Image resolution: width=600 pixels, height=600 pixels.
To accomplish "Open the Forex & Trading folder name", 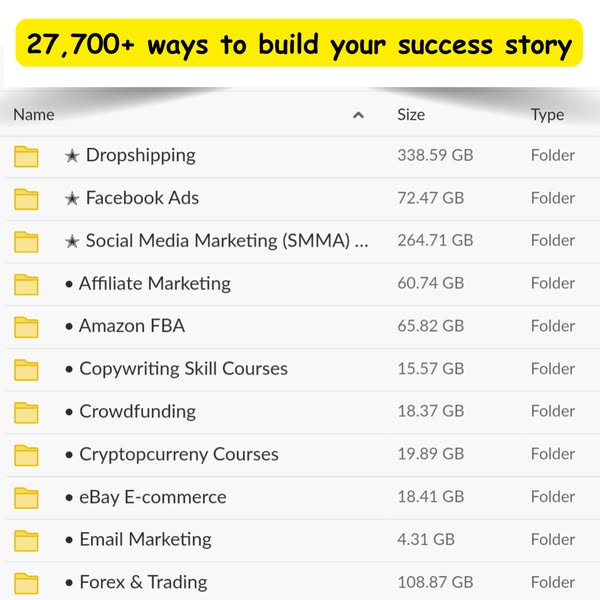I will coord(143,582).
